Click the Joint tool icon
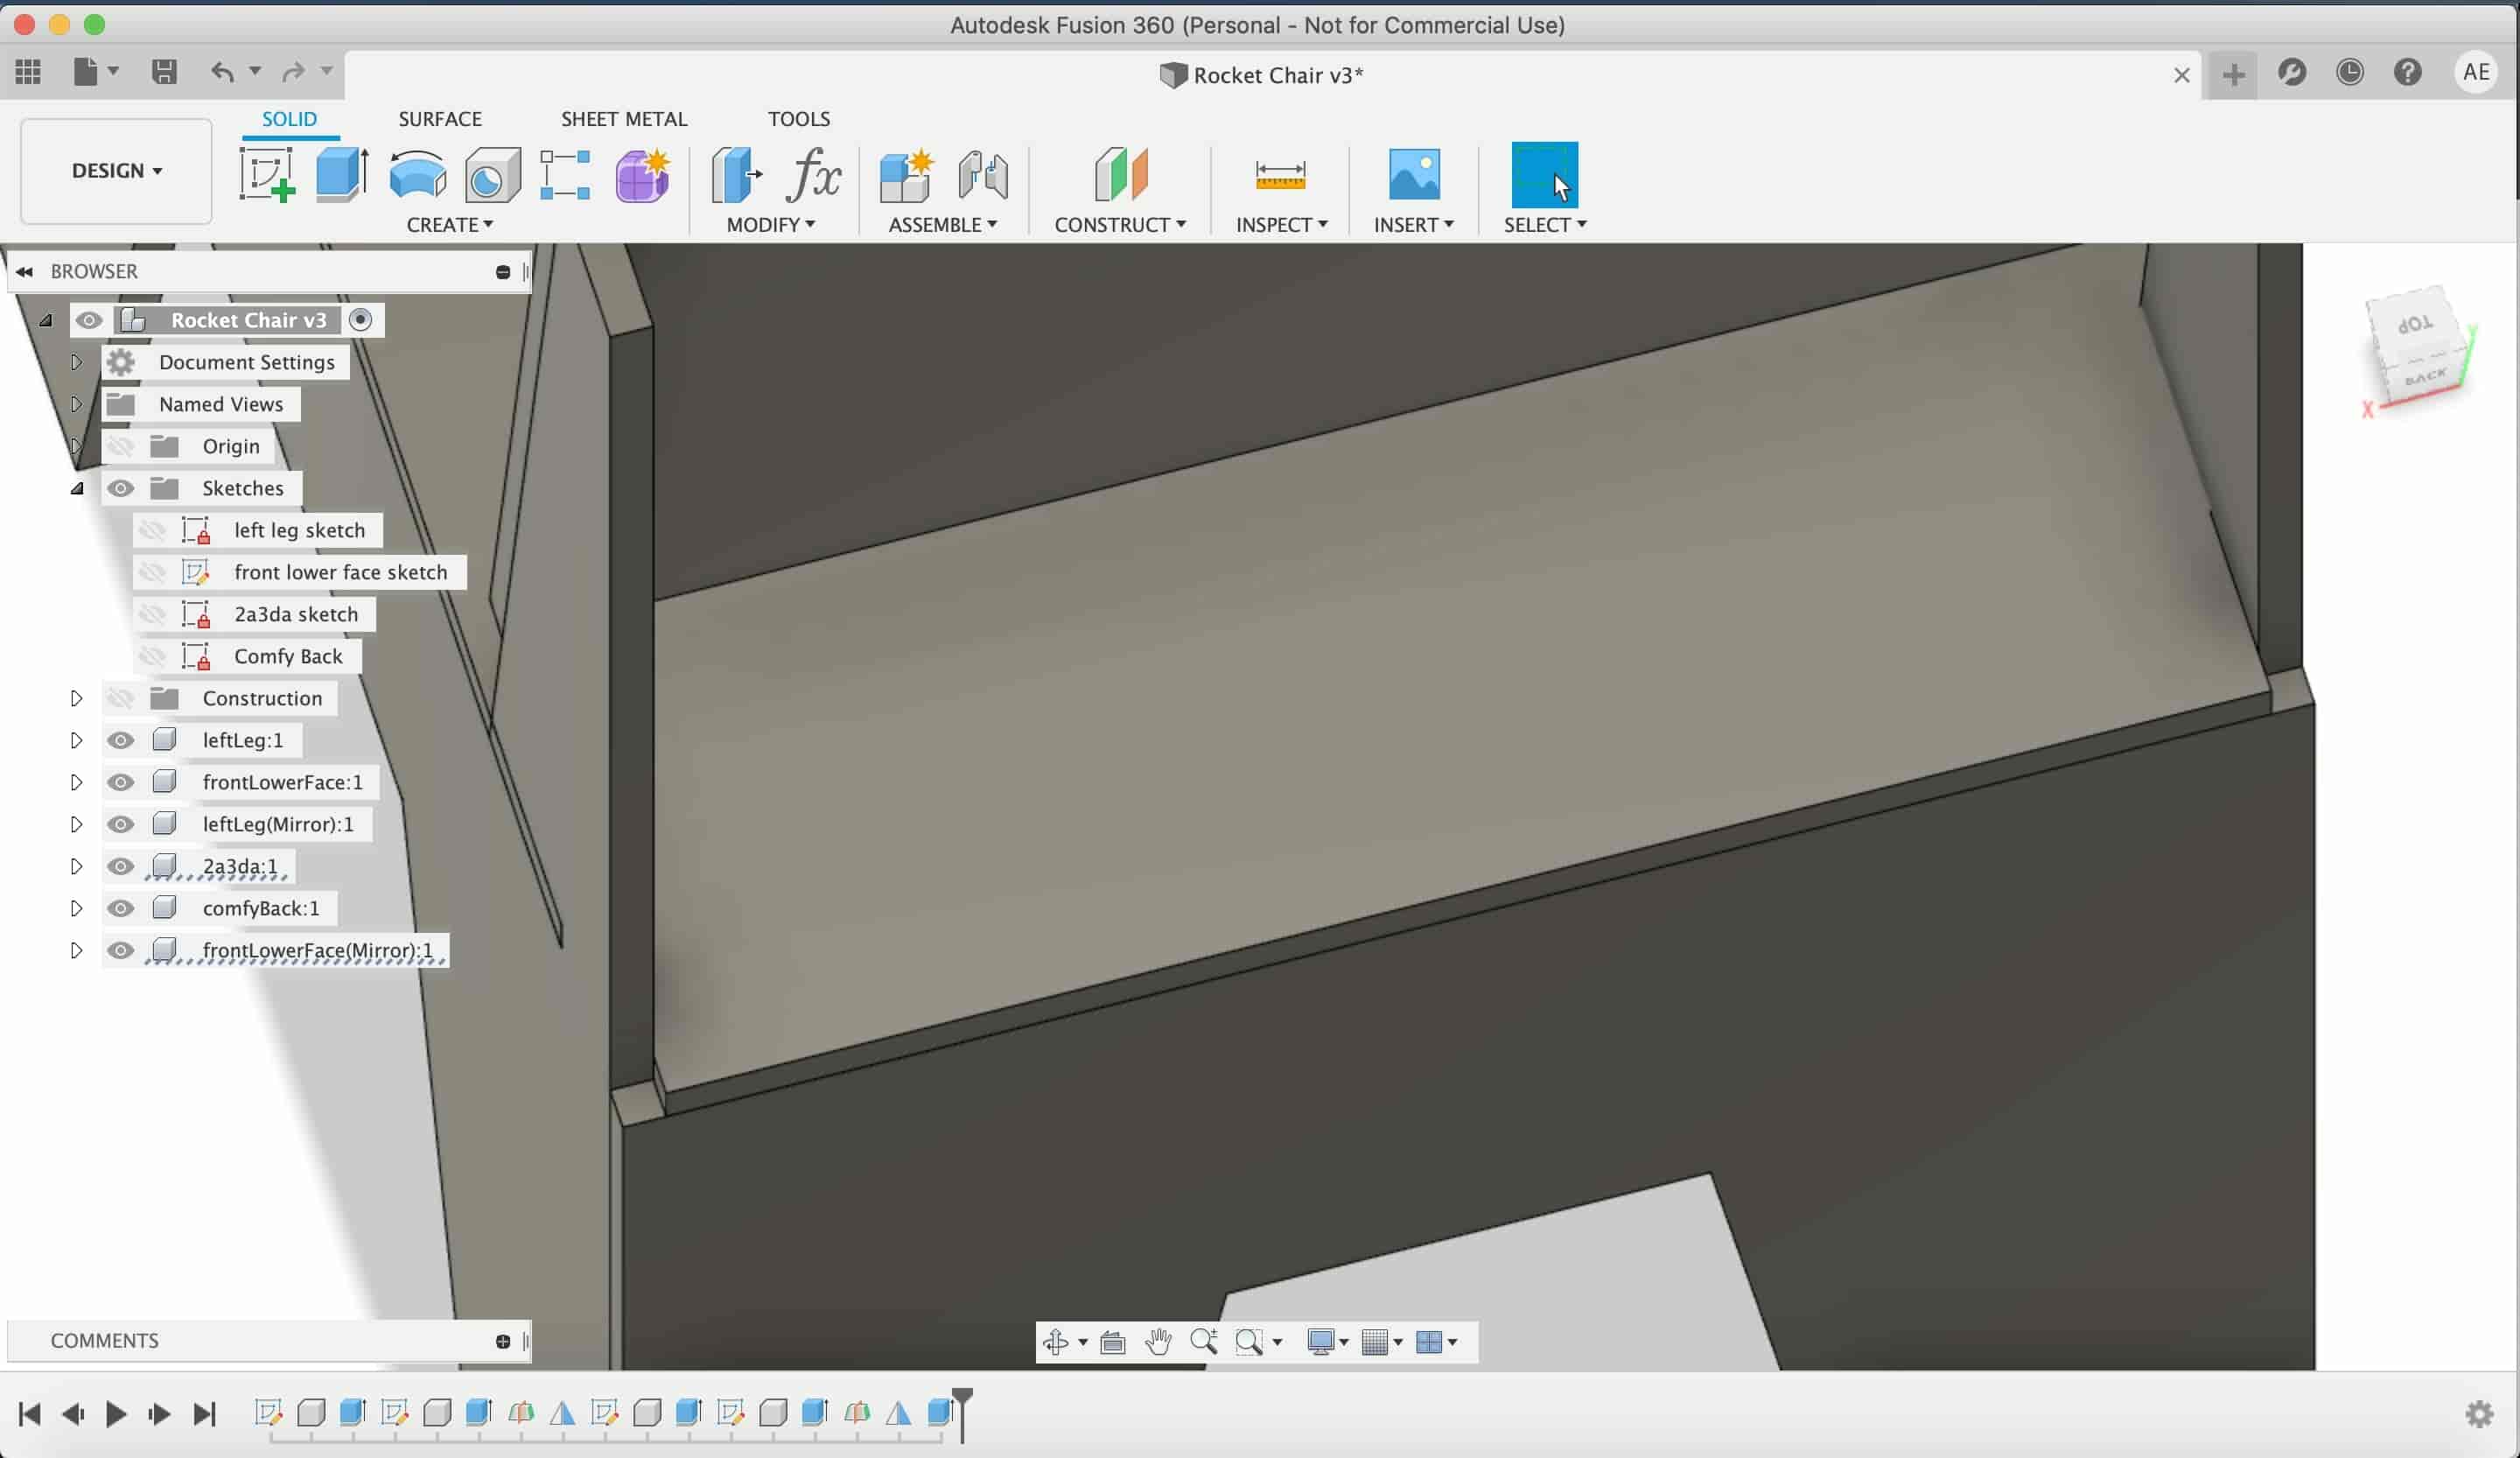 (x=983, y=175)
